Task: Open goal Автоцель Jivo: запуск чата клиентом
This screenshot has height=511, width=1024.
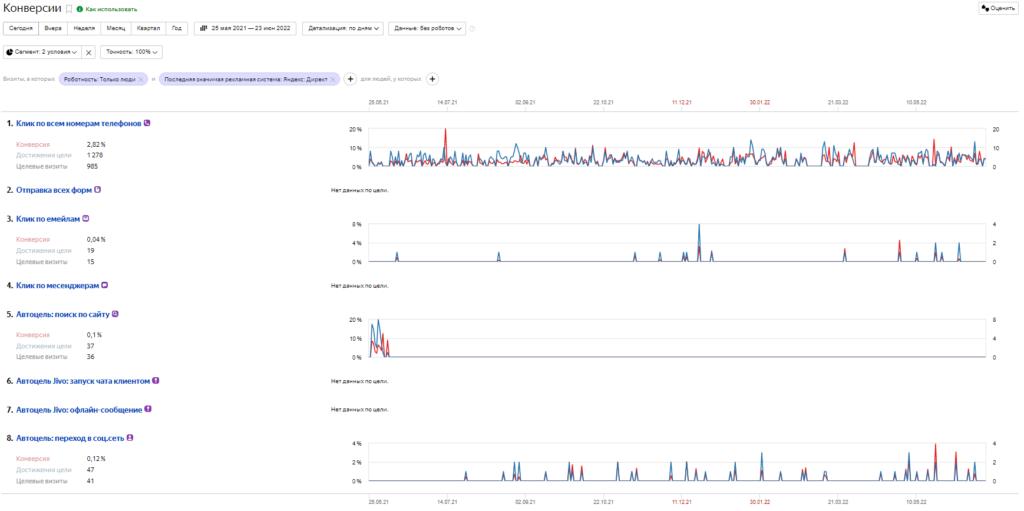Action: (x=83, y=381)
